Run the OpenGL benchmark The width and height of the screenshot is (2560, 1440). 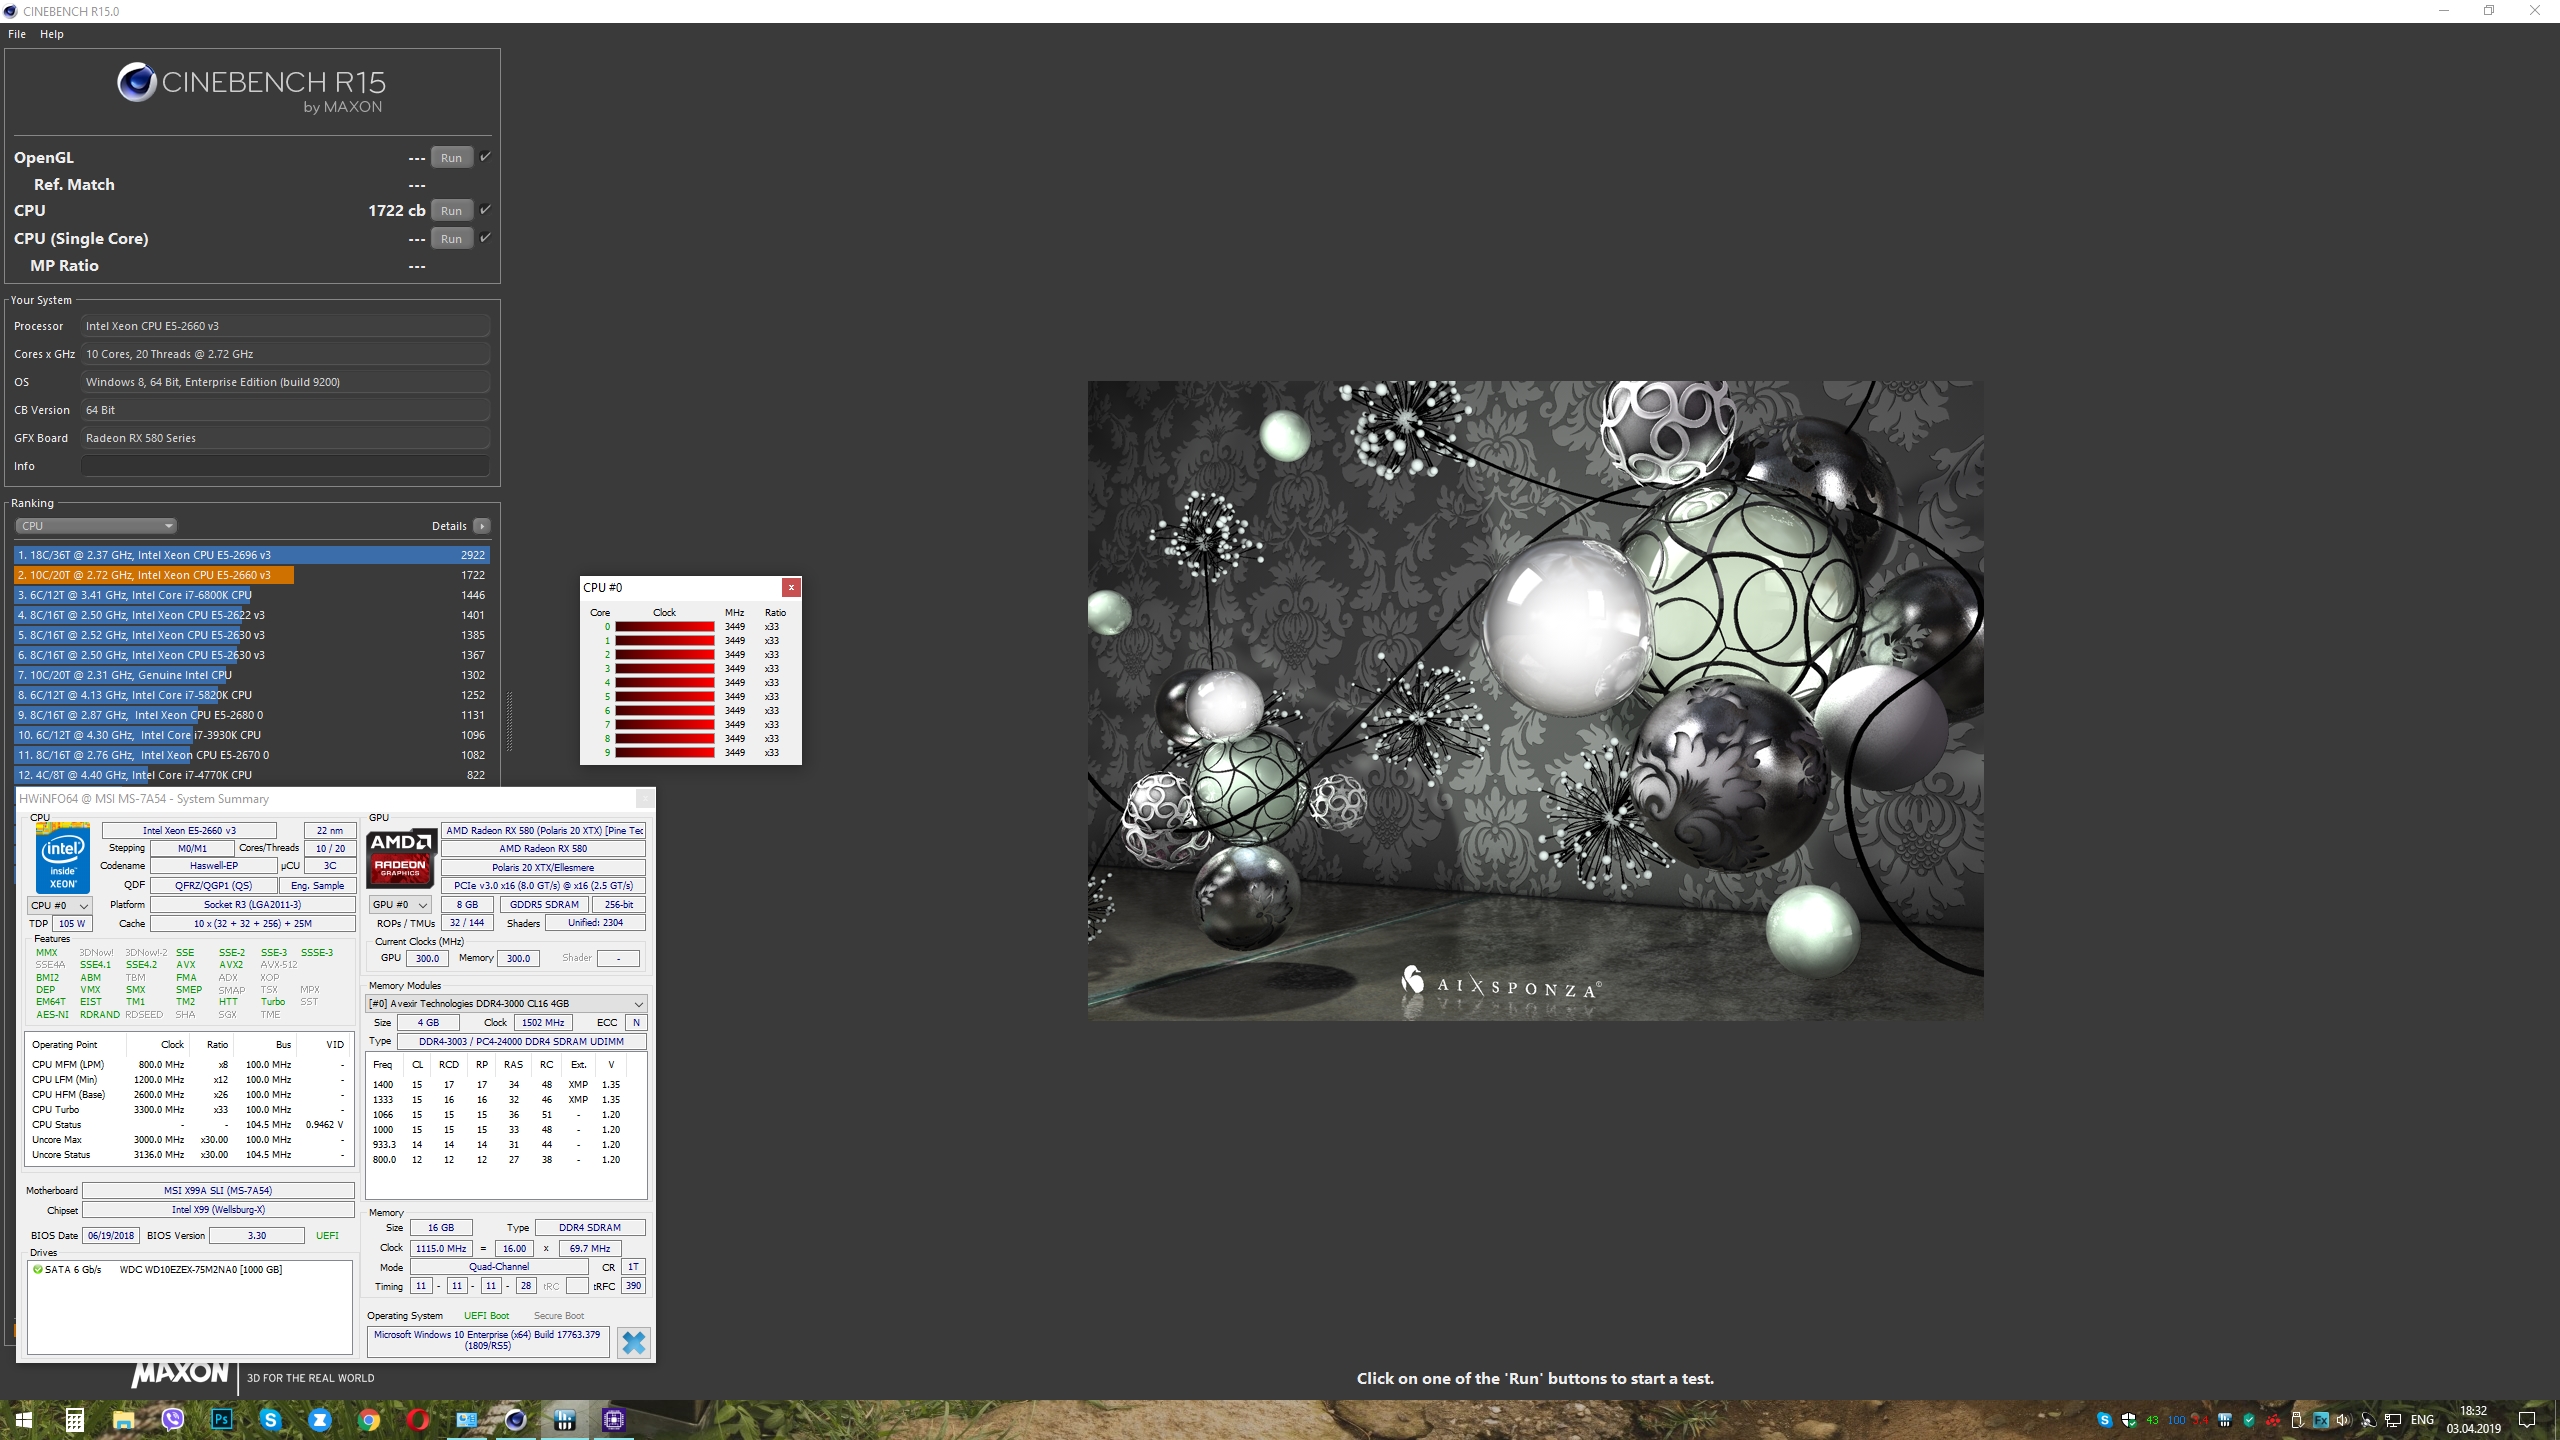pyautogui.click(x=451, y=158)
